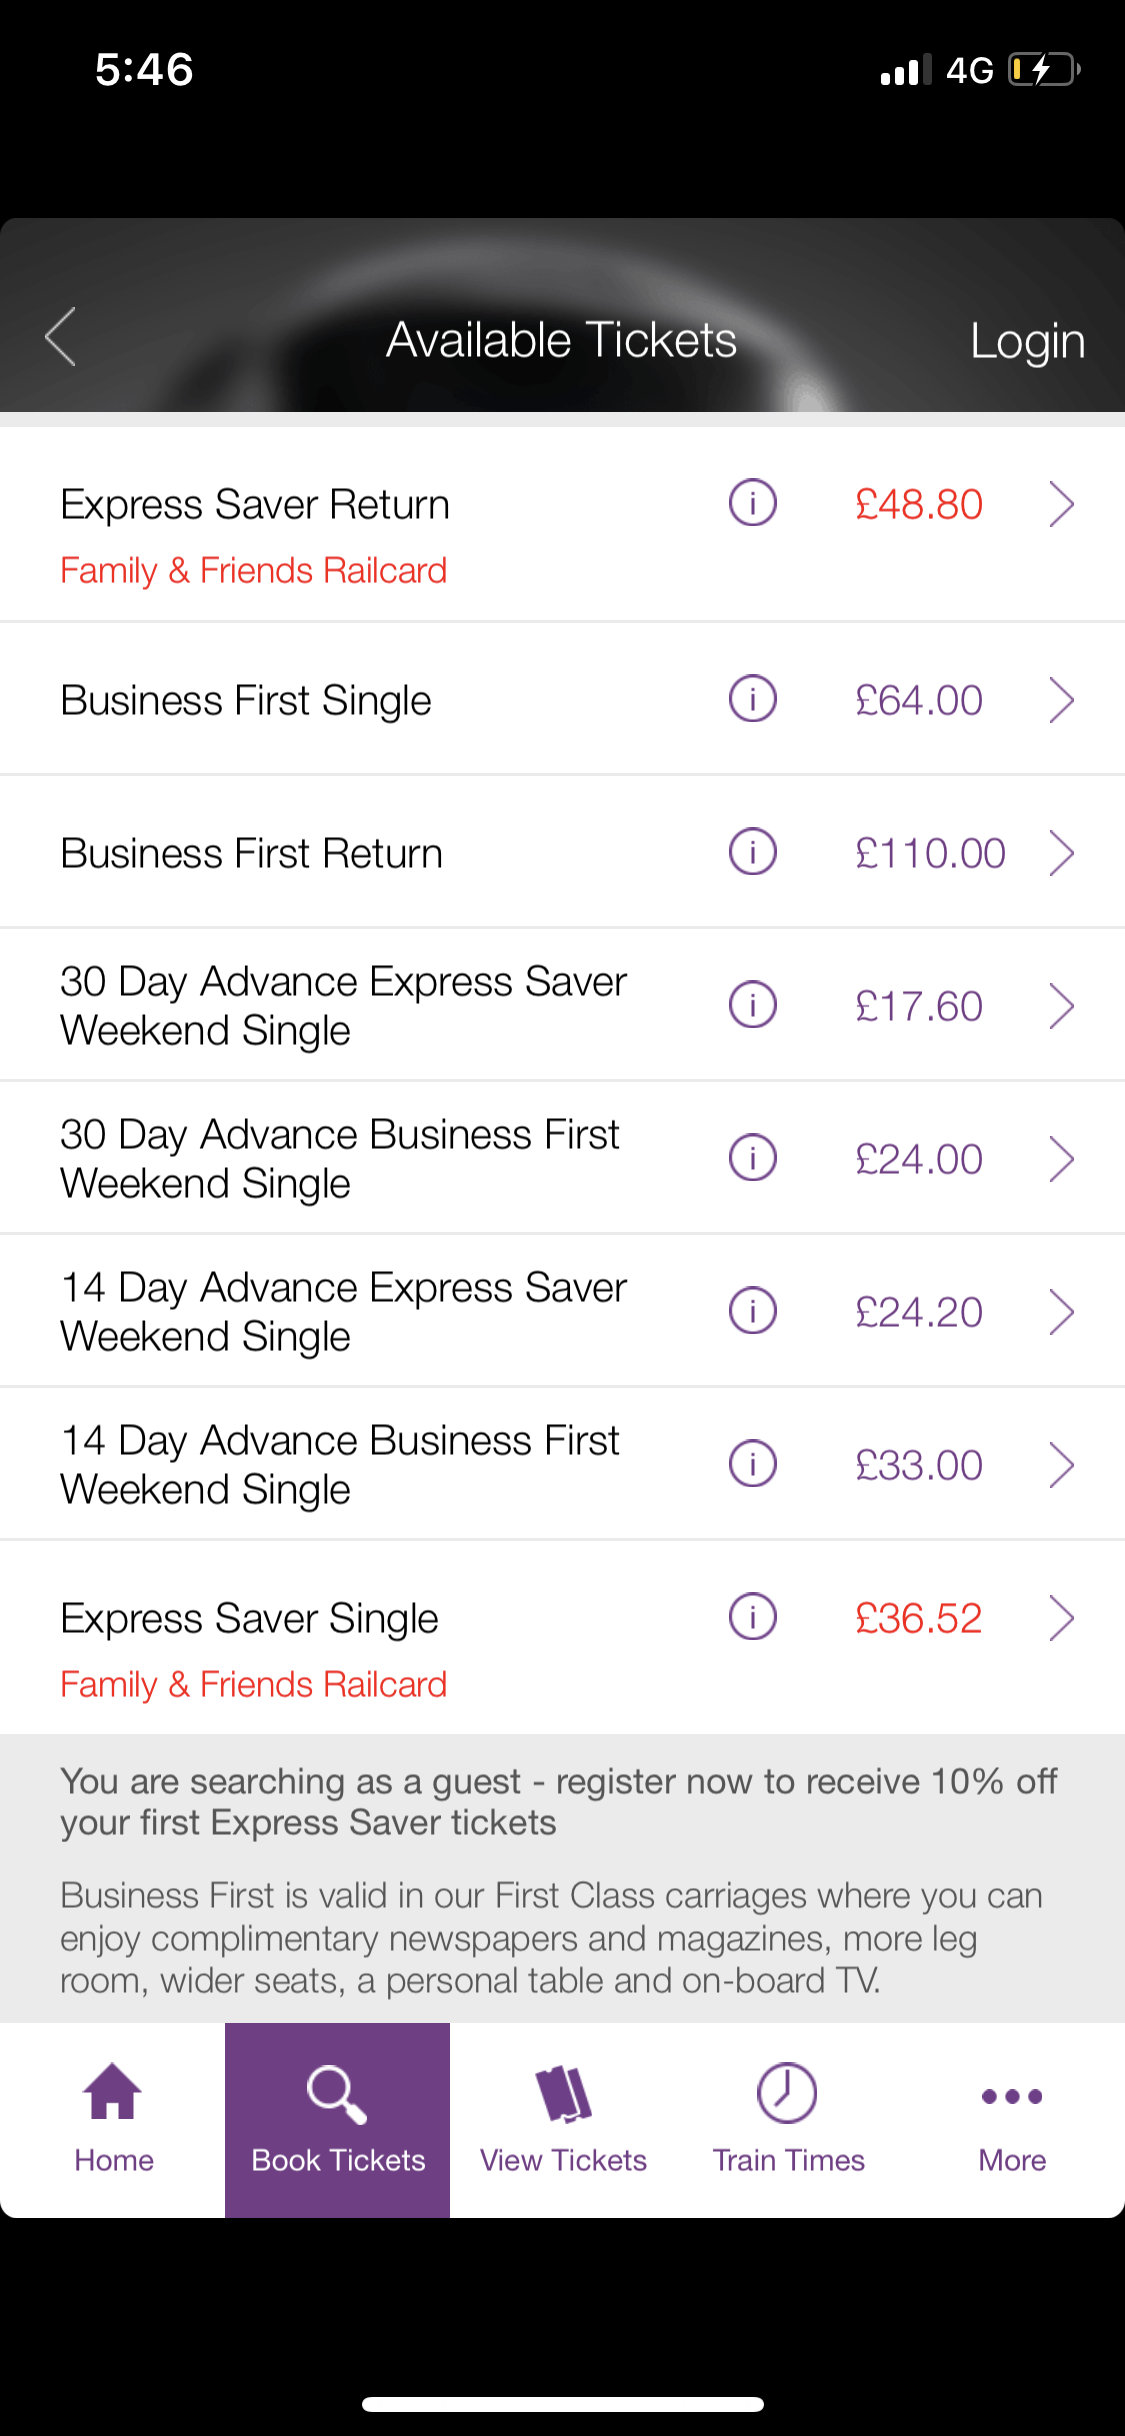Open chevron for £33.00 ticket
1125x2436 pixels.
click(x=1061, y=1465)
